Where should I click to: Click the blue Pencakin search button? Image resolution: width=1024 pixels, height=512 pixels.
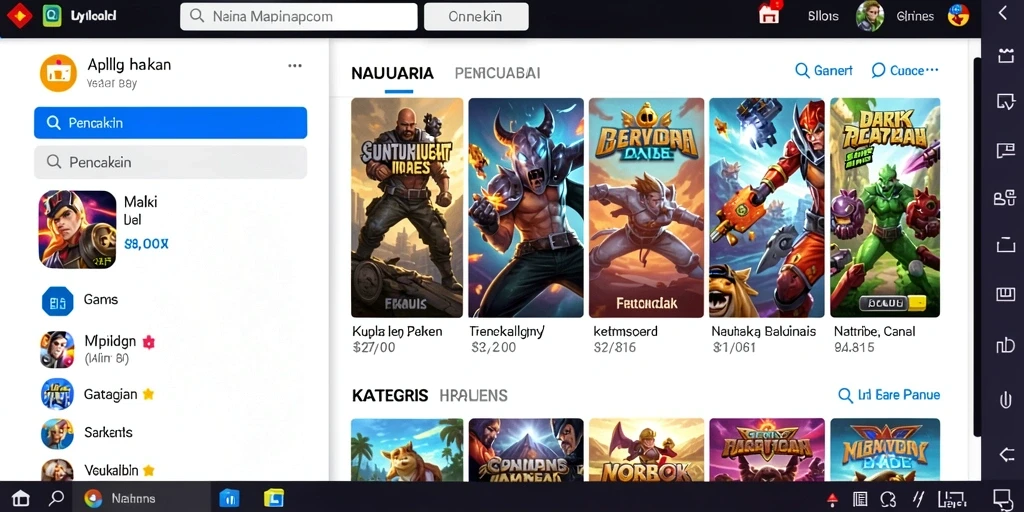(170, 123)
